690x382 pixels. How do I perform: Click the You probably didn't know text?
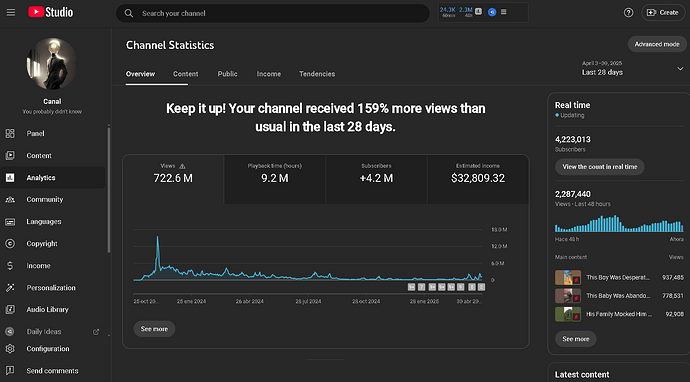[x=52, y=112]
